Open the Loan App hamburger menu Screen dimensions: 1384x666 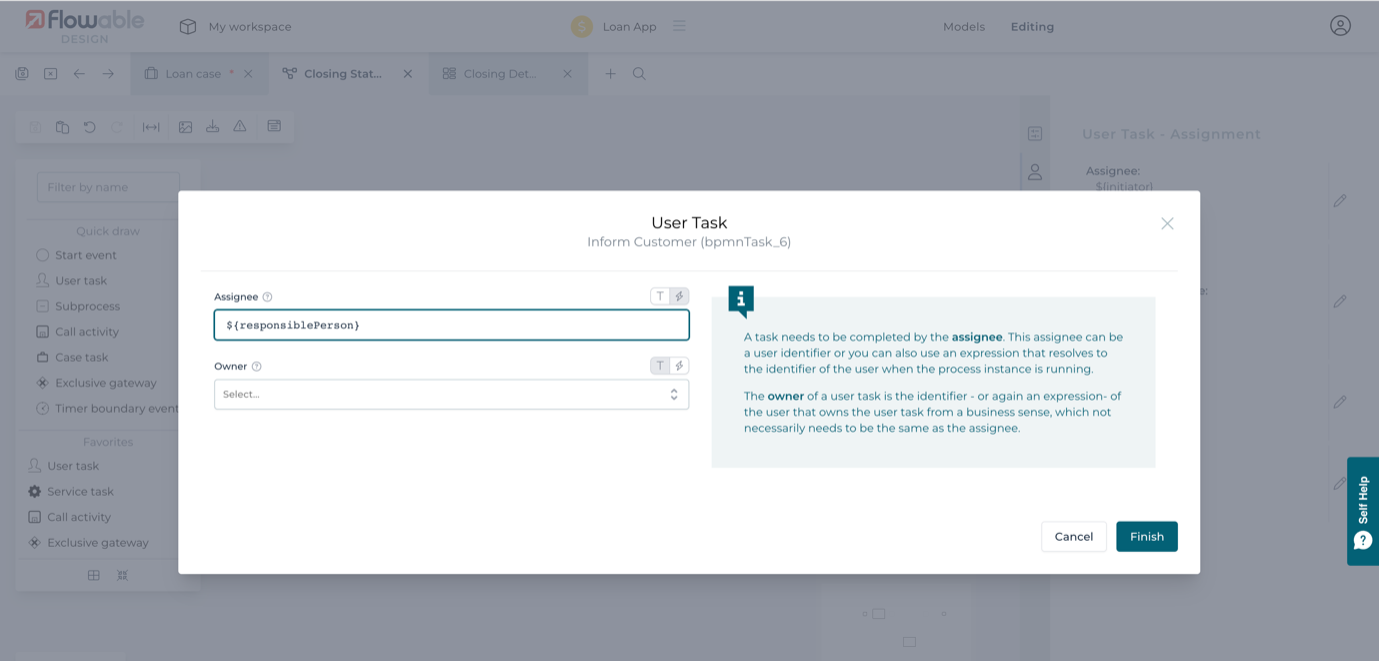click(679, 26)
